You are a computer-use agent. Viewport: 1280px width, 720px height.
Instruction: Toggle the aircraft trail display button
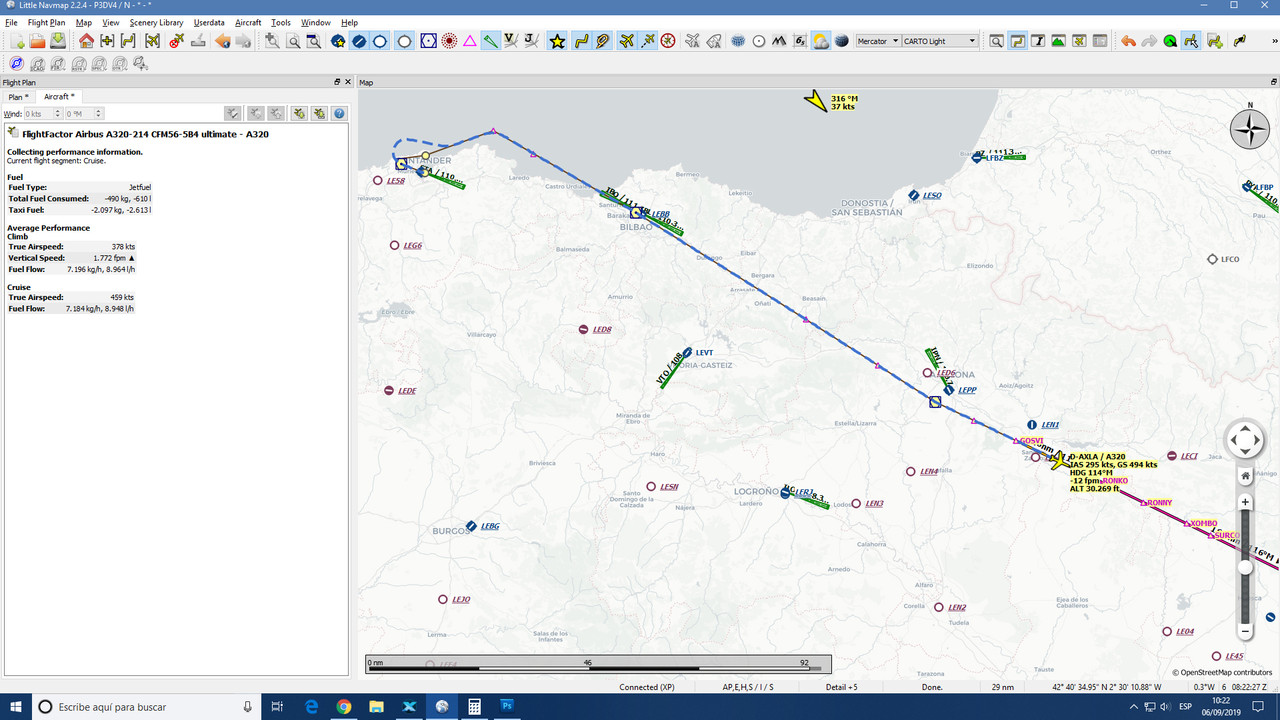(647, 41)
